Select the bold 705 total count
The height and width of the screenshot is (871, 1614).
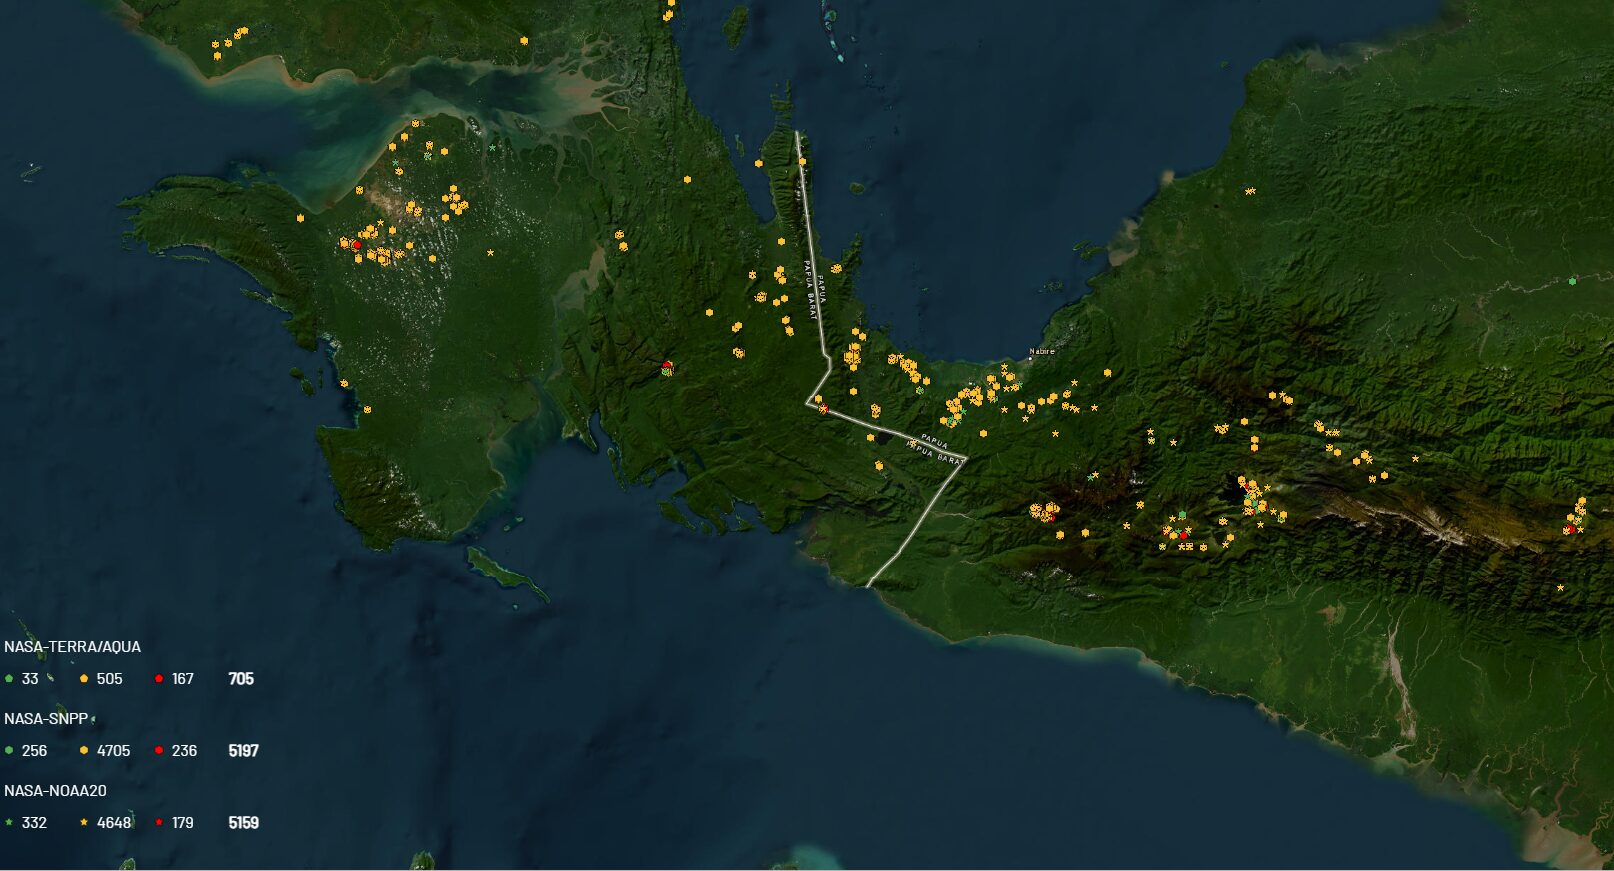pos(241,679)
